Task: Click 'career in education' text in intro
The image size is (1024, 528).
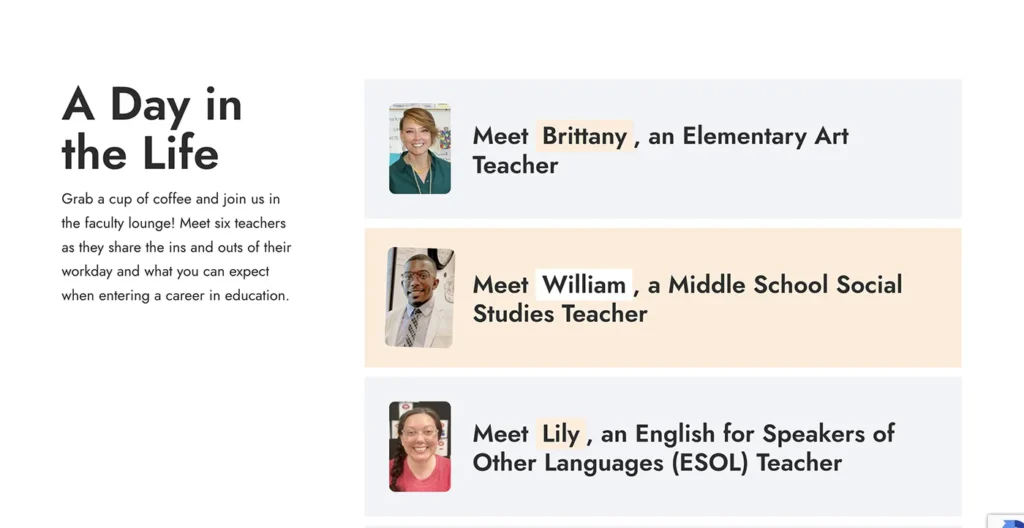Action: coord(222,296)
